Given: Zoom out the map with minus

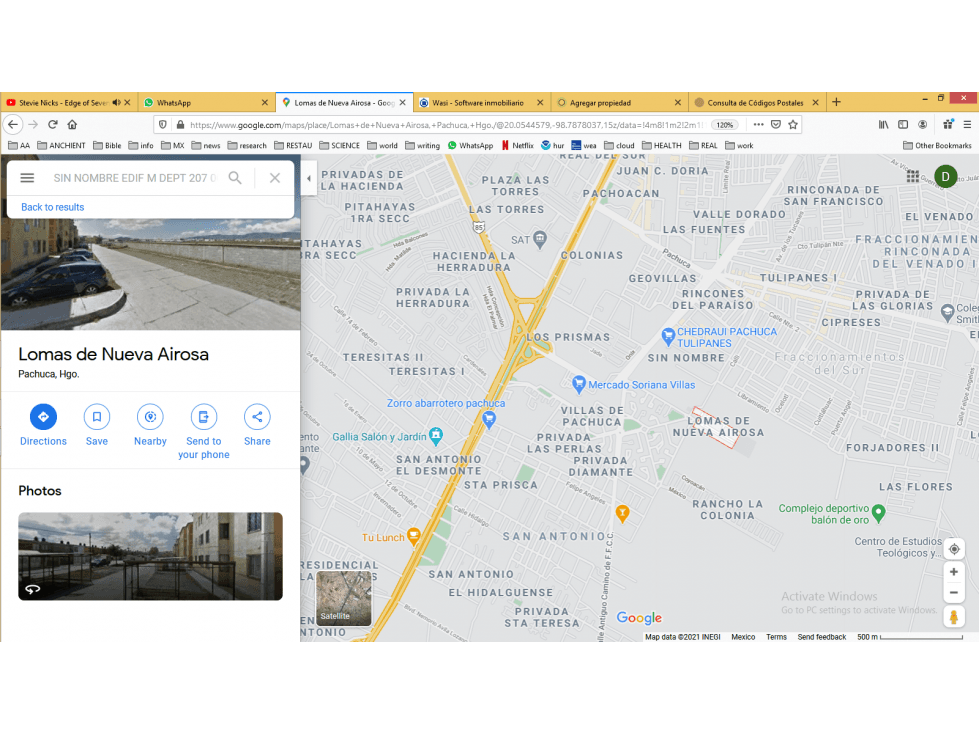Looking at the screenshot, I should (x=953, y=593).
